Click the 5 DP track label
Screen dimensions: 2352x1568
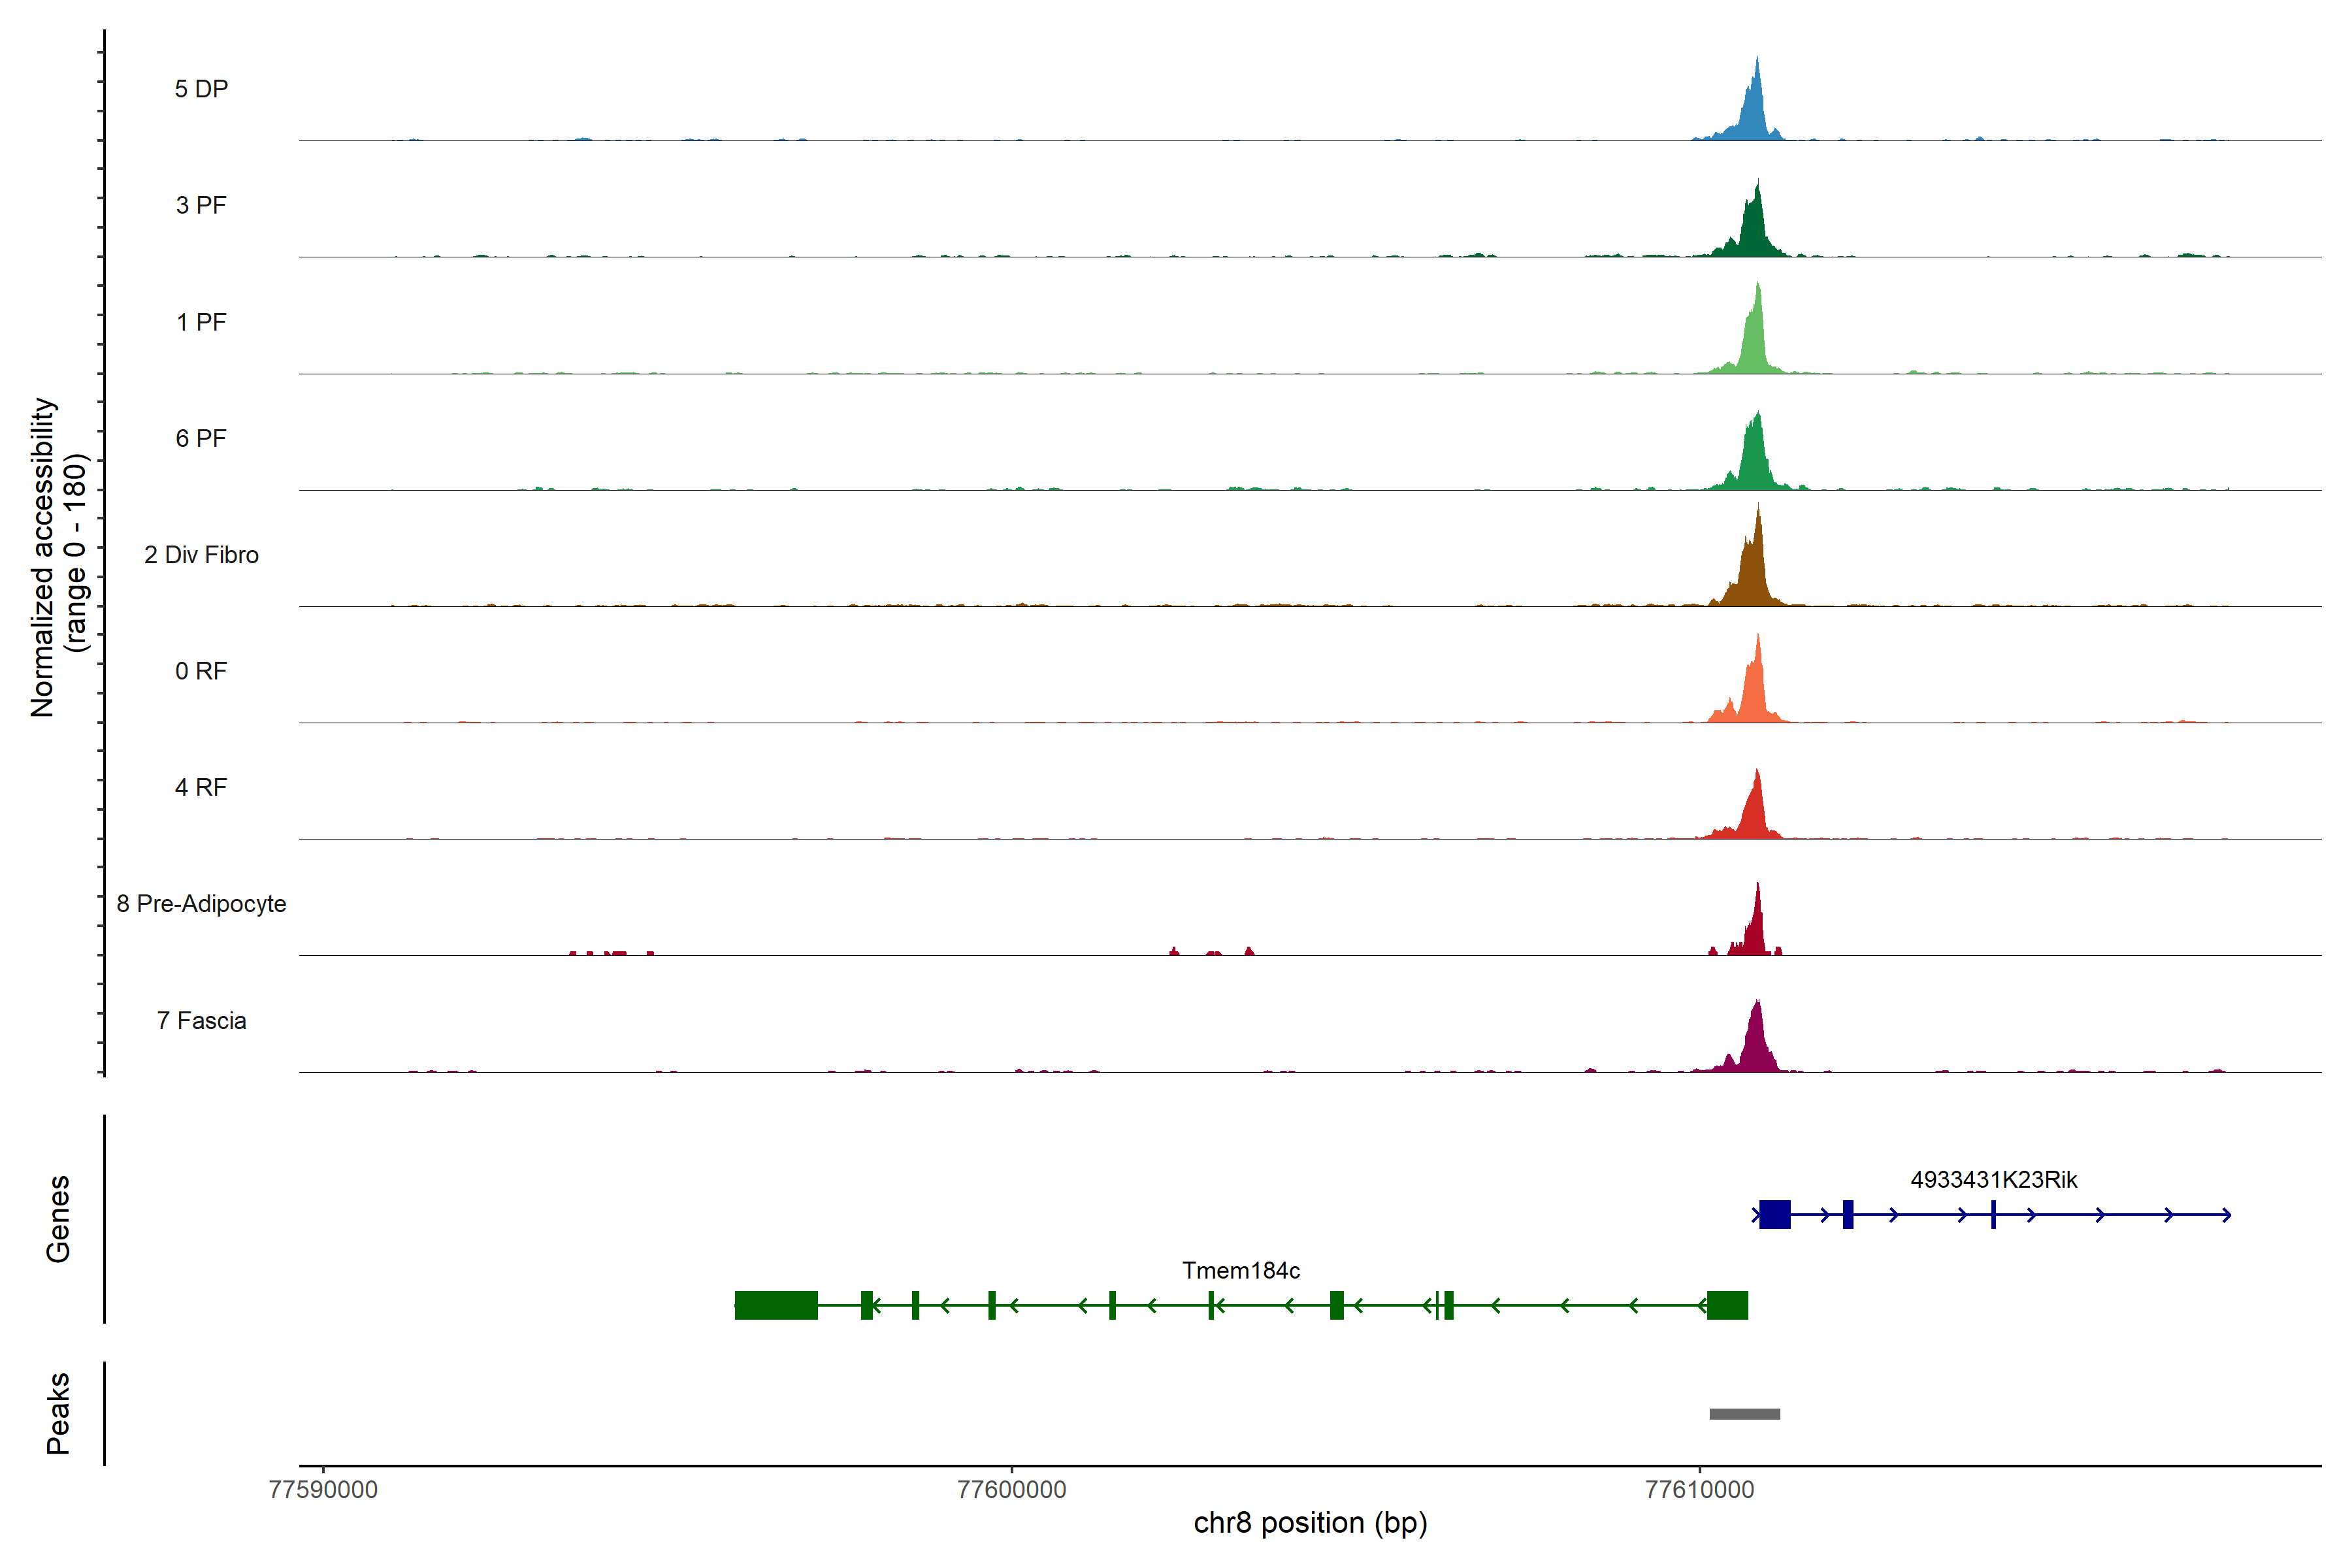click(x=201, y=89)
